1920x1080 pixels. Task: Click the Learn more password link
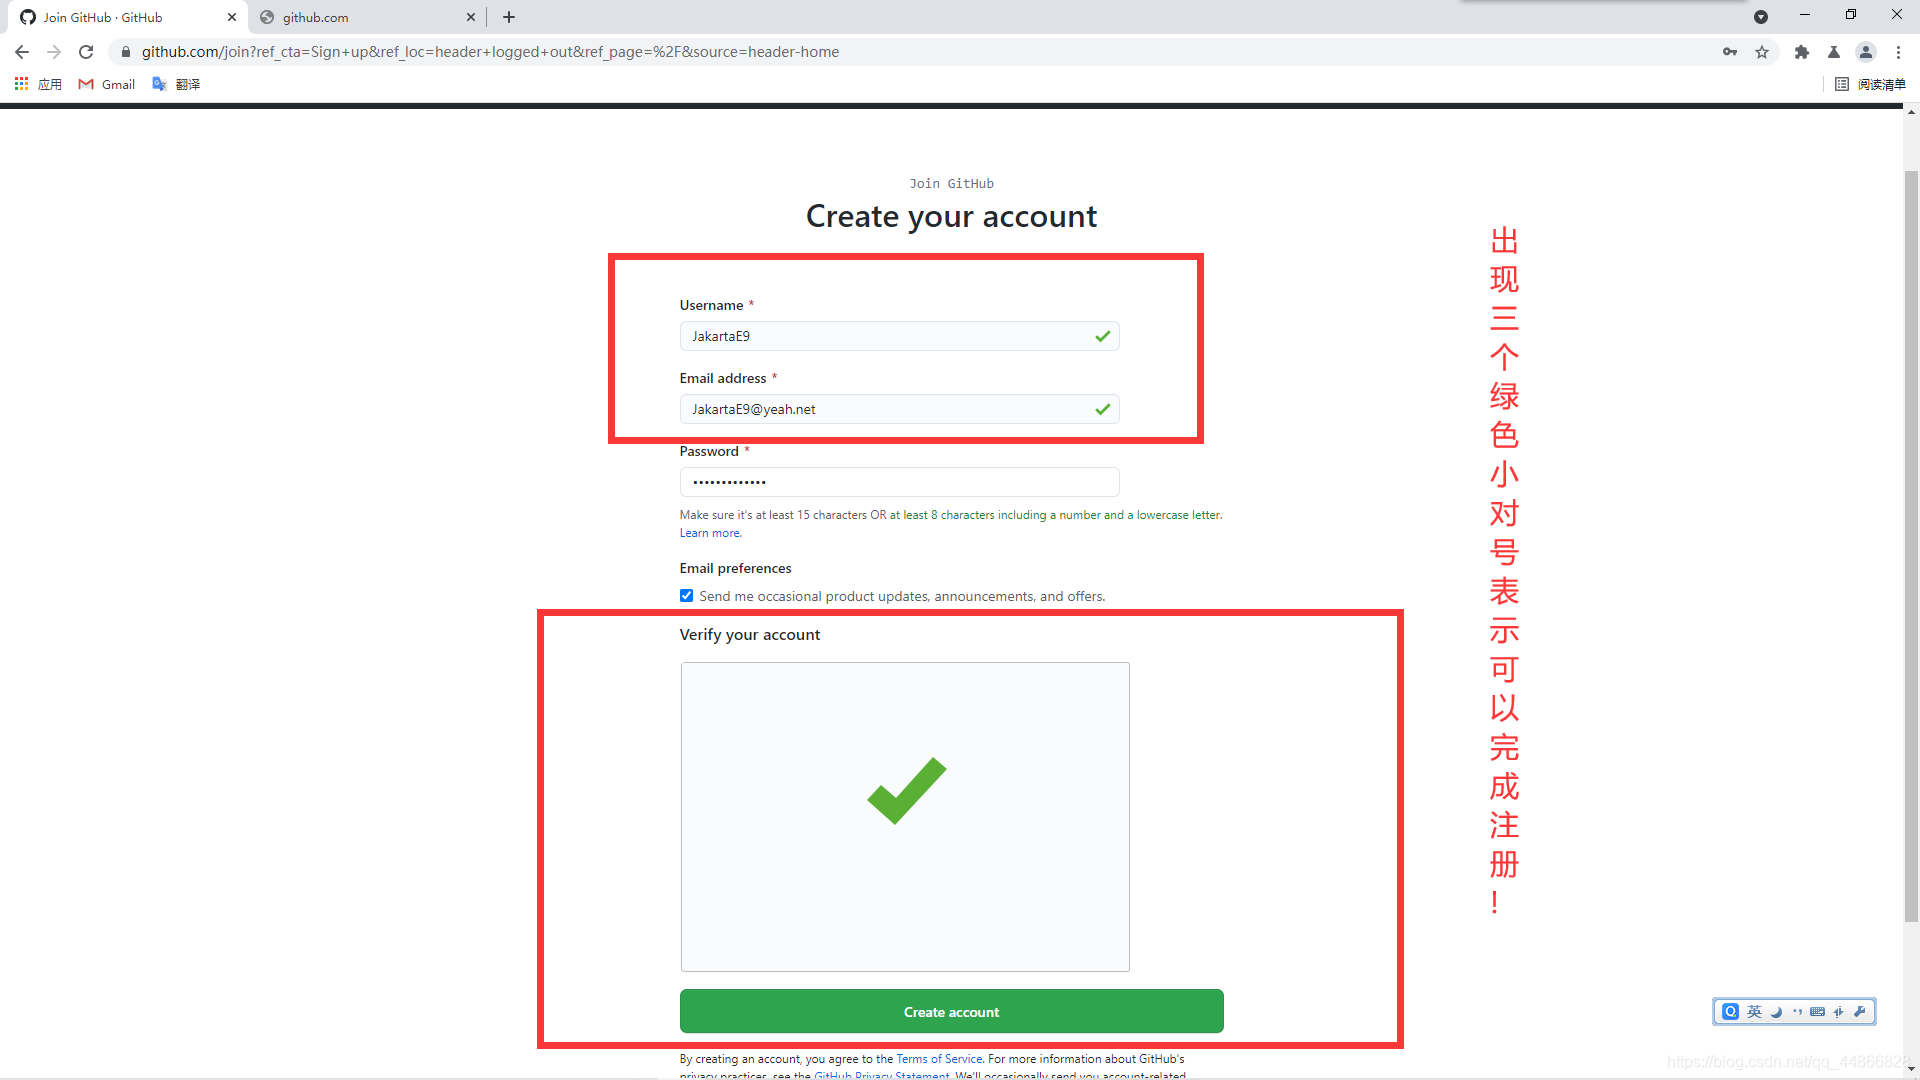click(x=710, y=533)
